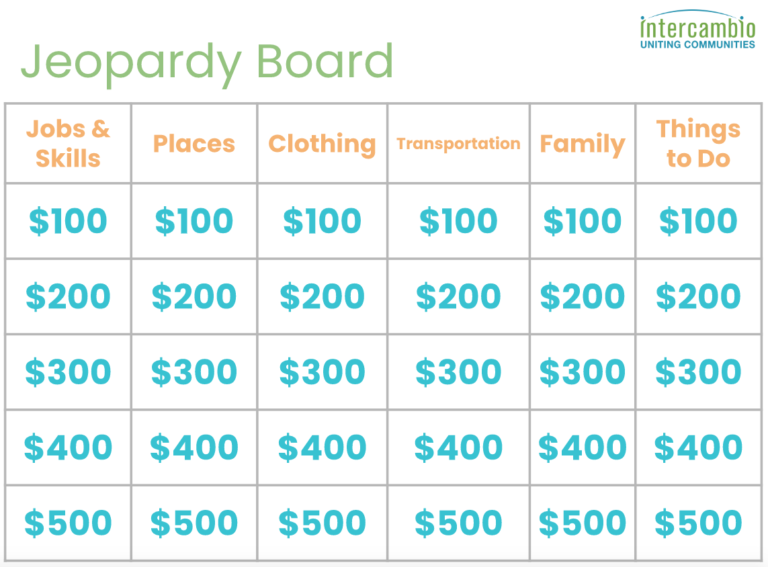768x567 pixels.
Task: Pick Things to Do for $500
Action: pyautogui.click(x=698, y=523)
